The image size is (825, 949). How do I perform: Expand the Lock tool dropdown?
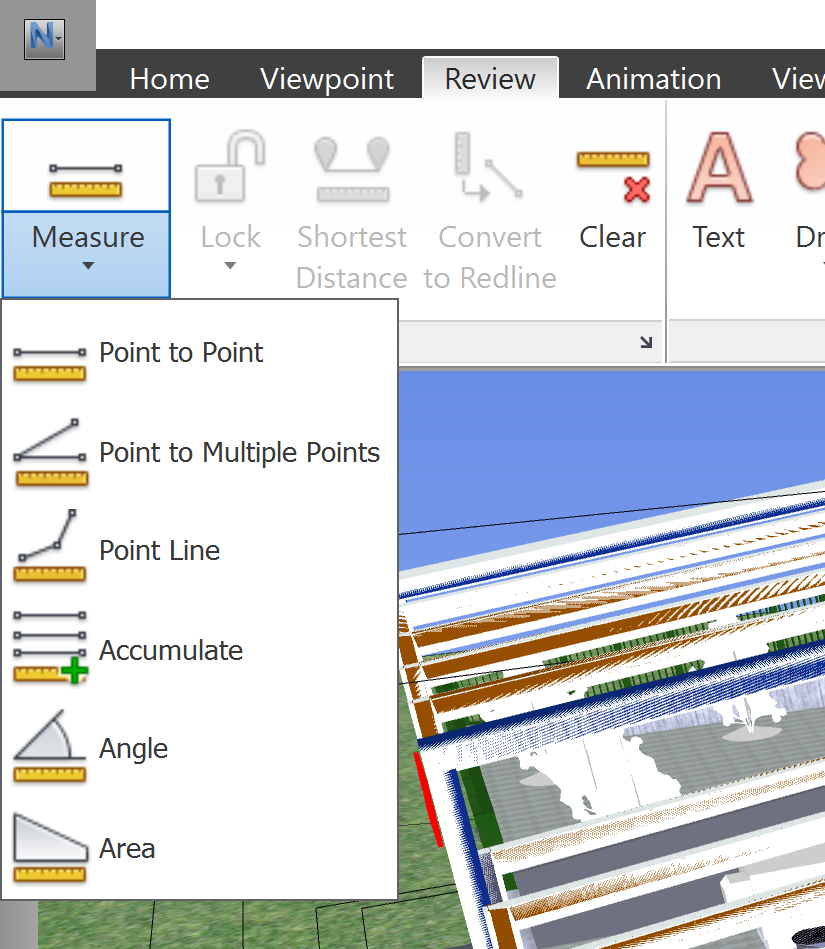pyautogui.click(x=230, y=263)
